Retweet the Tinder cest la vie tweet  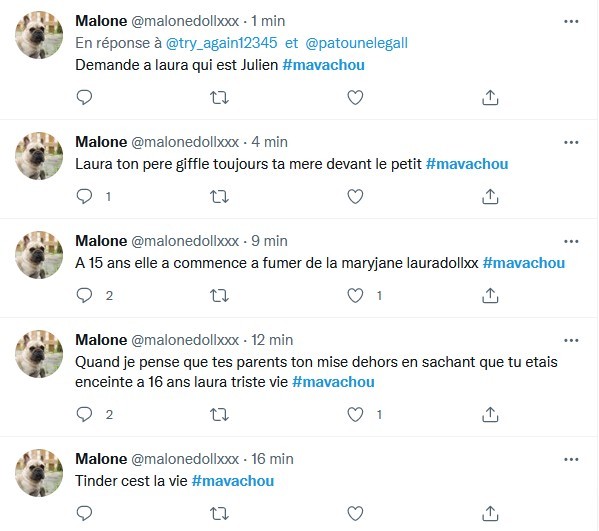(219, 513)
